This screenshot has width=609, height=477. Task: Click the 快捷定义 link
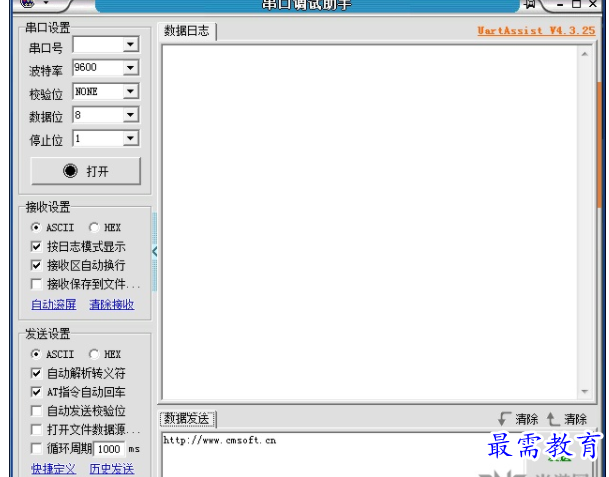point(54,469)
